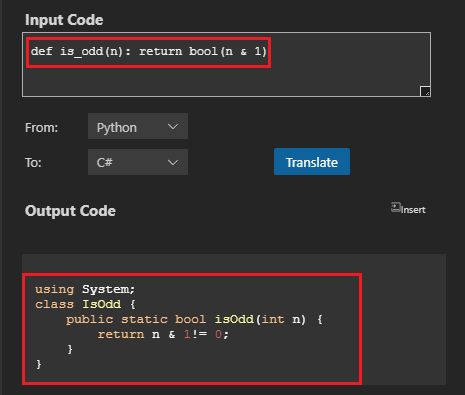Click the Insert icon next to Output Code

click(x=395, y=208)
